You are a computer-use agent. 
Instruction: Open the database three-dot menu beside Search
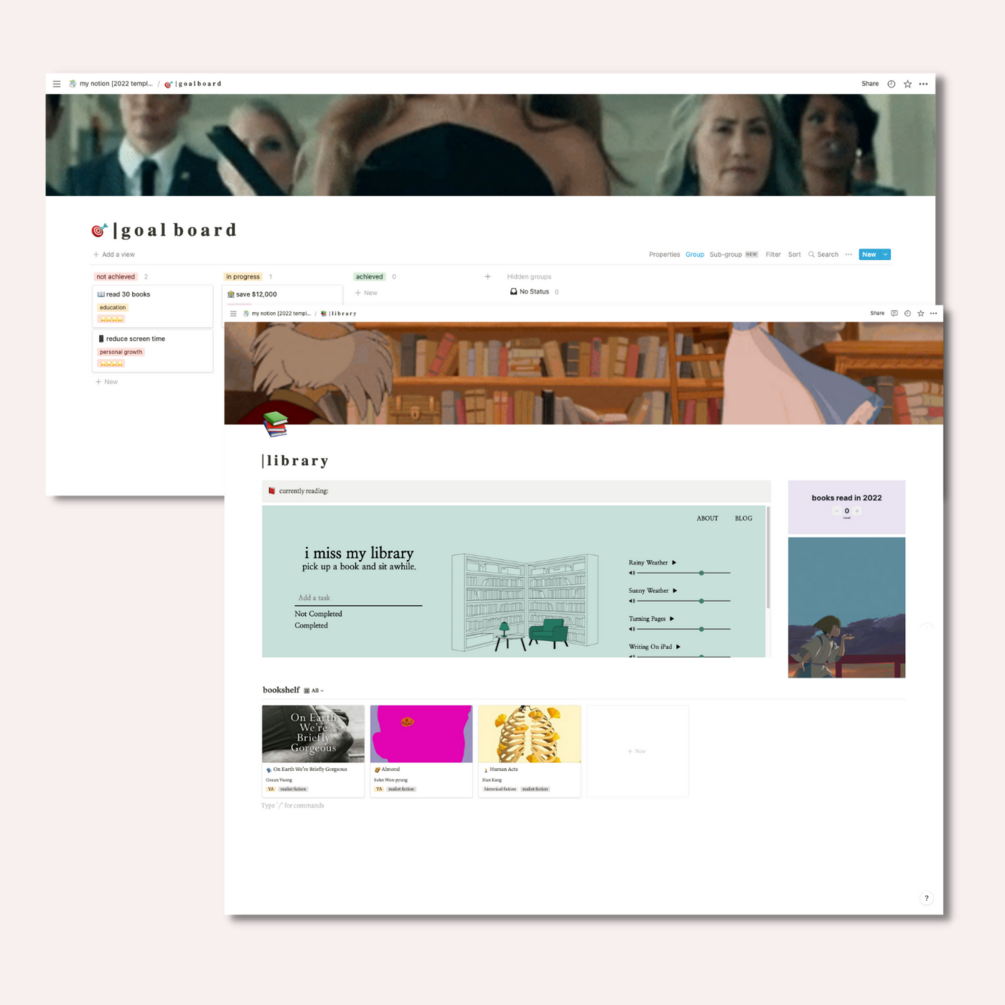tap(849, 254)
